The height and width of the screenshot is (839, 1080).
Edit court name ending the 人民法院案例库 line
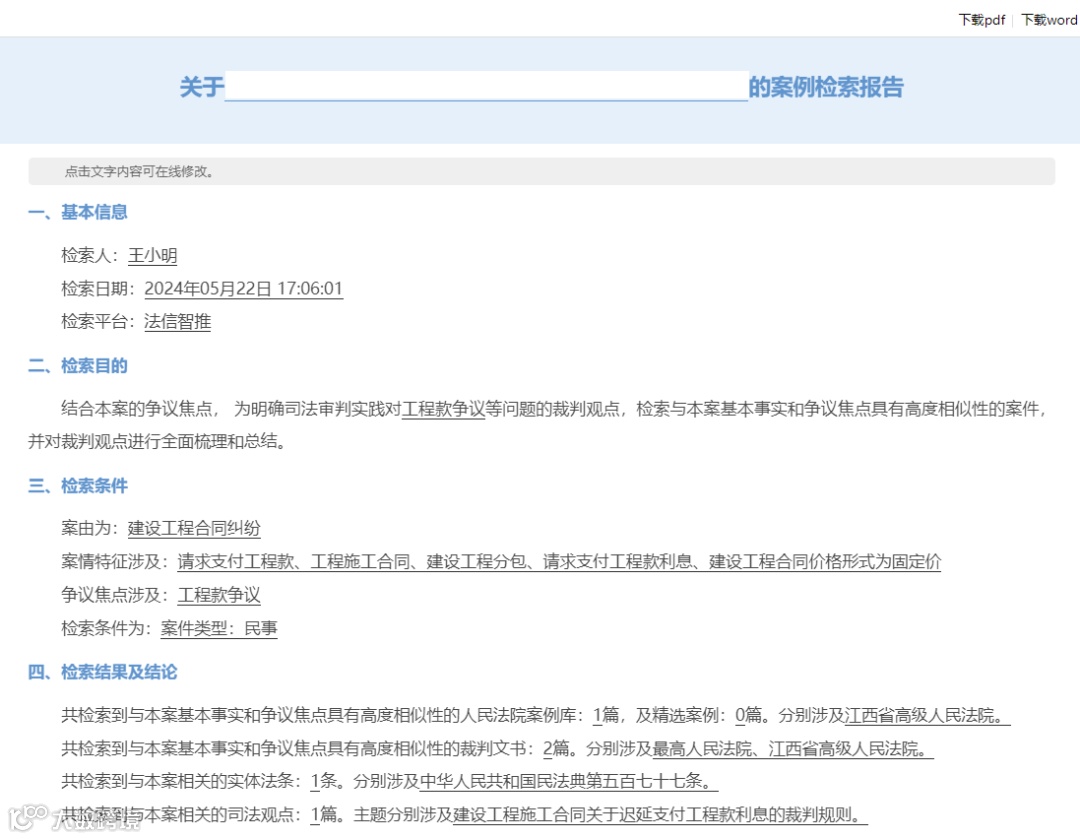(927, 715)
